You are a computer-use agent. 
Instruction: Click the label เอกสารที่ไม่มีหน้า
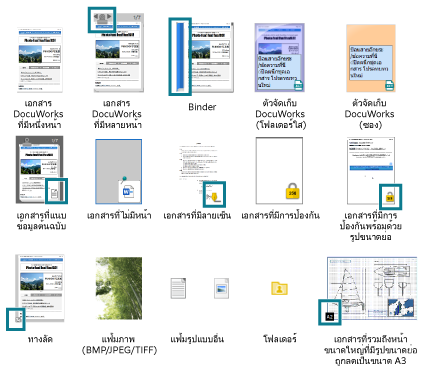pos(119,215)
